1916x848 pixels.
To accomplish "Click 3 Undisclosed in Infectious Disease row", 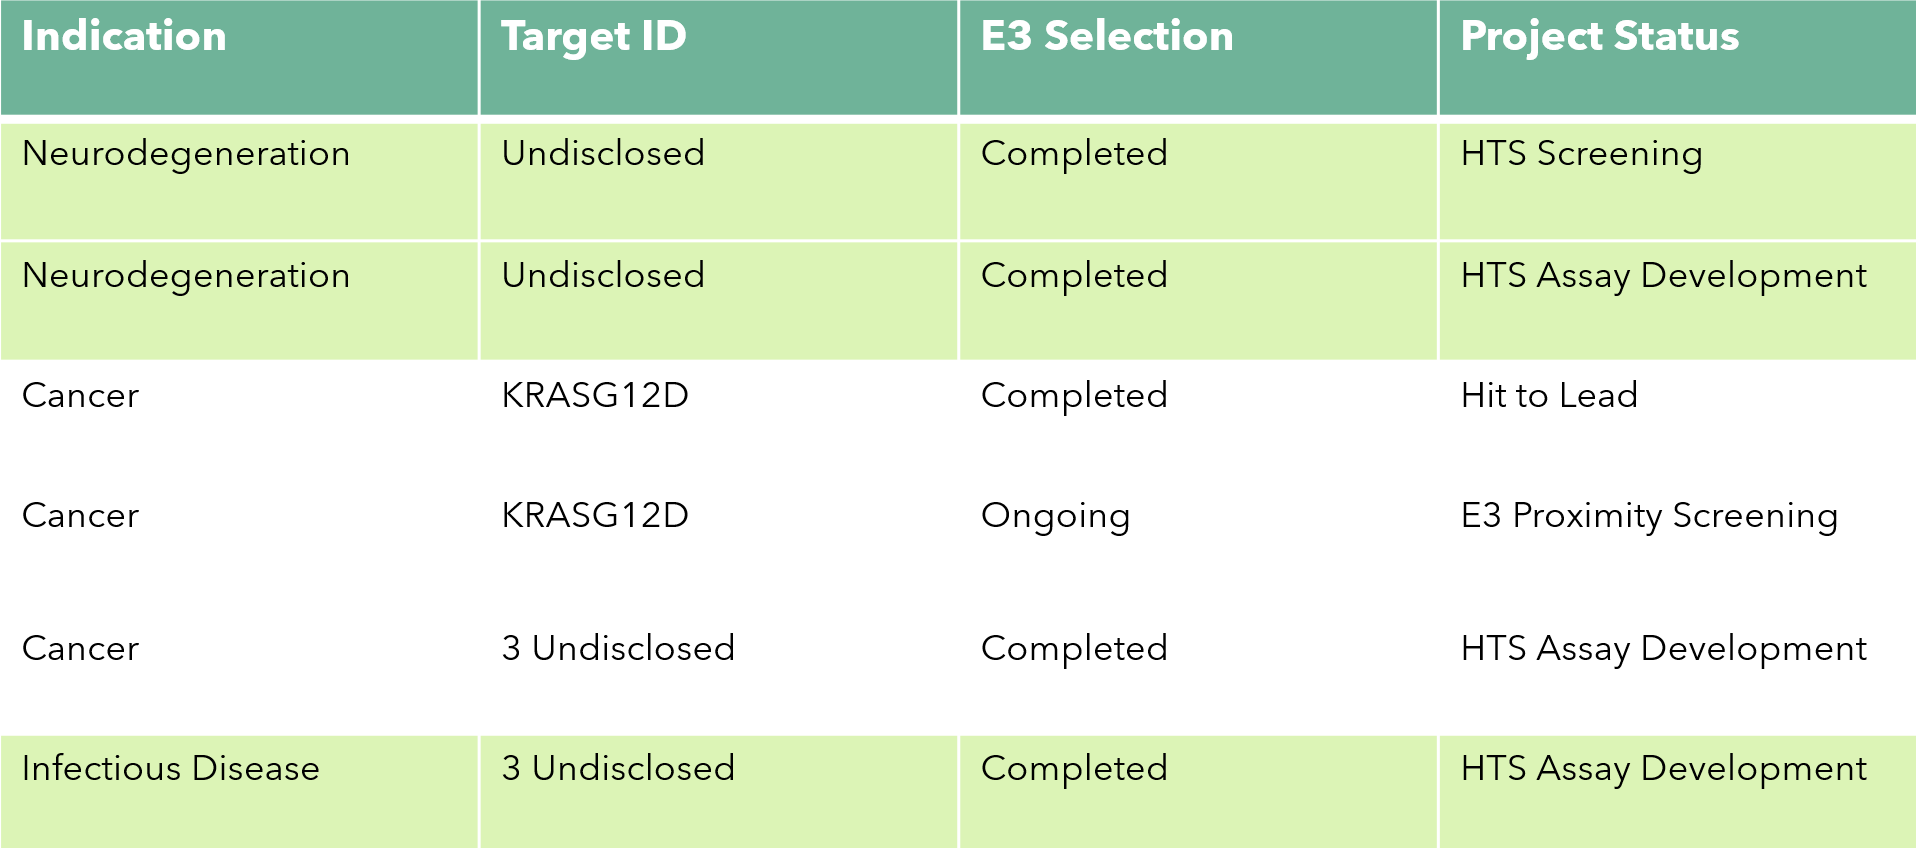I will click(x=618, y=768).
